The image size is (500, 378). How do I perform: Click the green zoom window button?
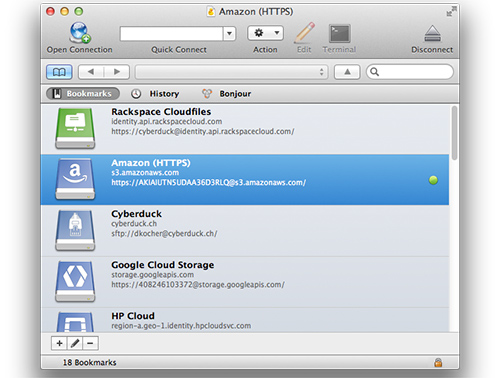[x=79, y=11]
